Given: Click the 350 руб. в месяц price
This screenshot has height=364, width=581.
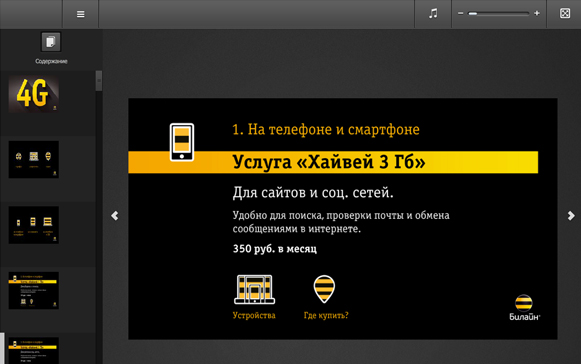Looking at the screenshot, I should pyautogui.click(x=275, y=249).
